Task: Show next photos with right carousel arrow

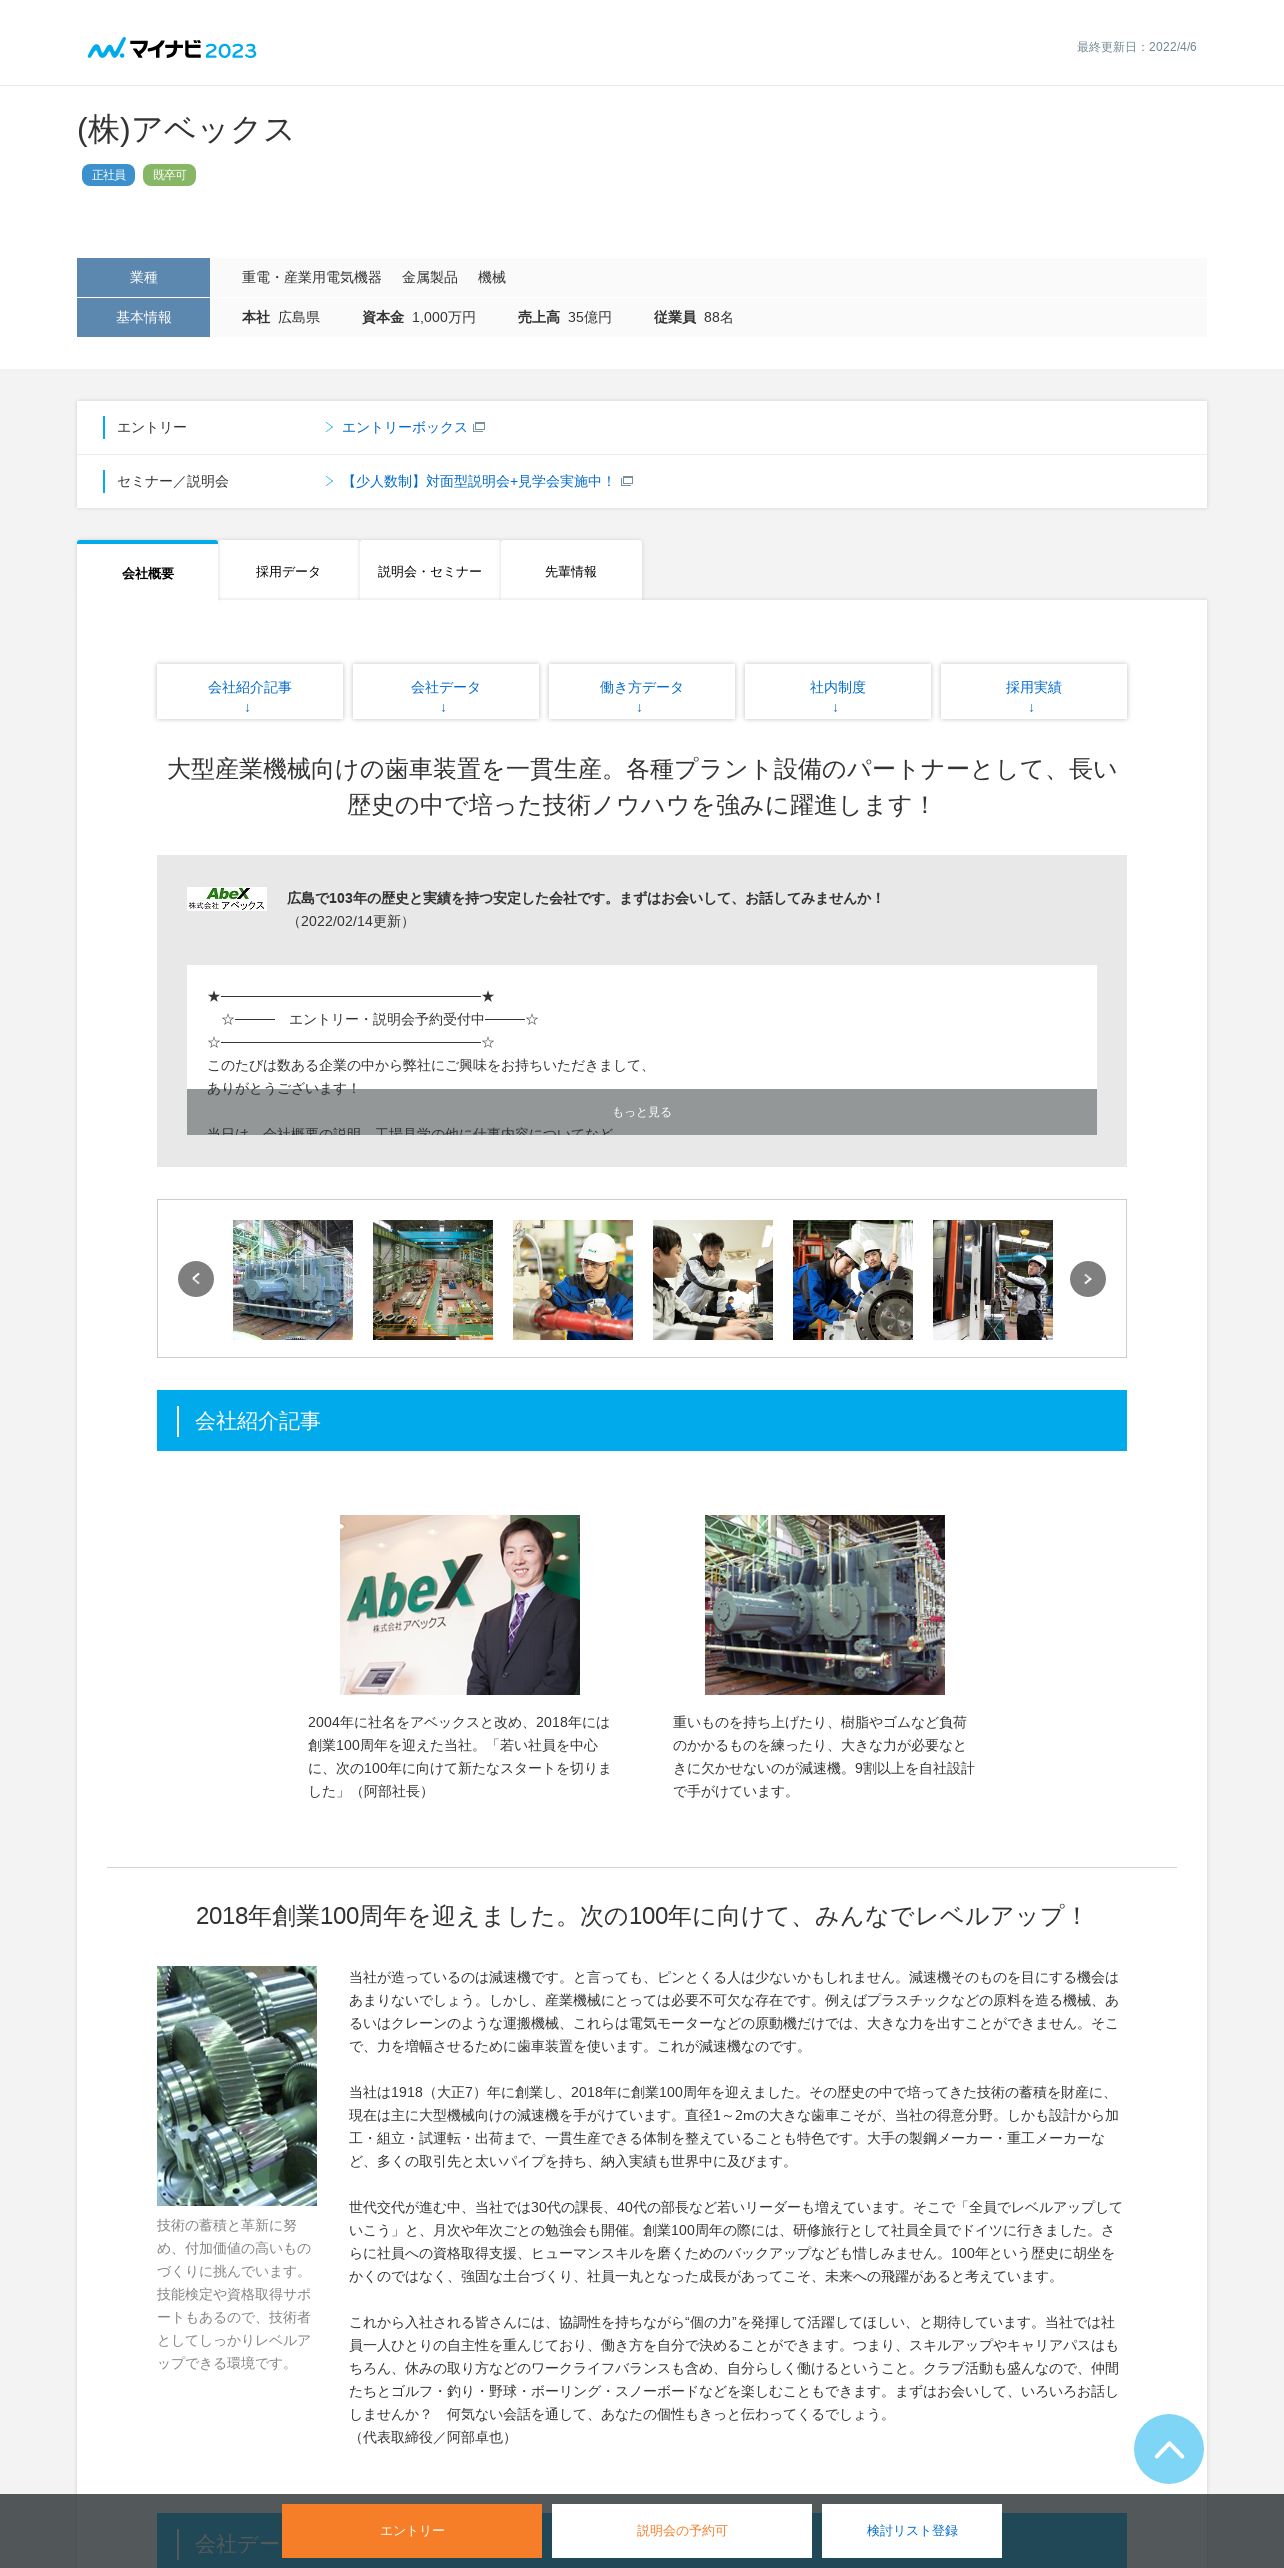Action: [1088, 1278]
